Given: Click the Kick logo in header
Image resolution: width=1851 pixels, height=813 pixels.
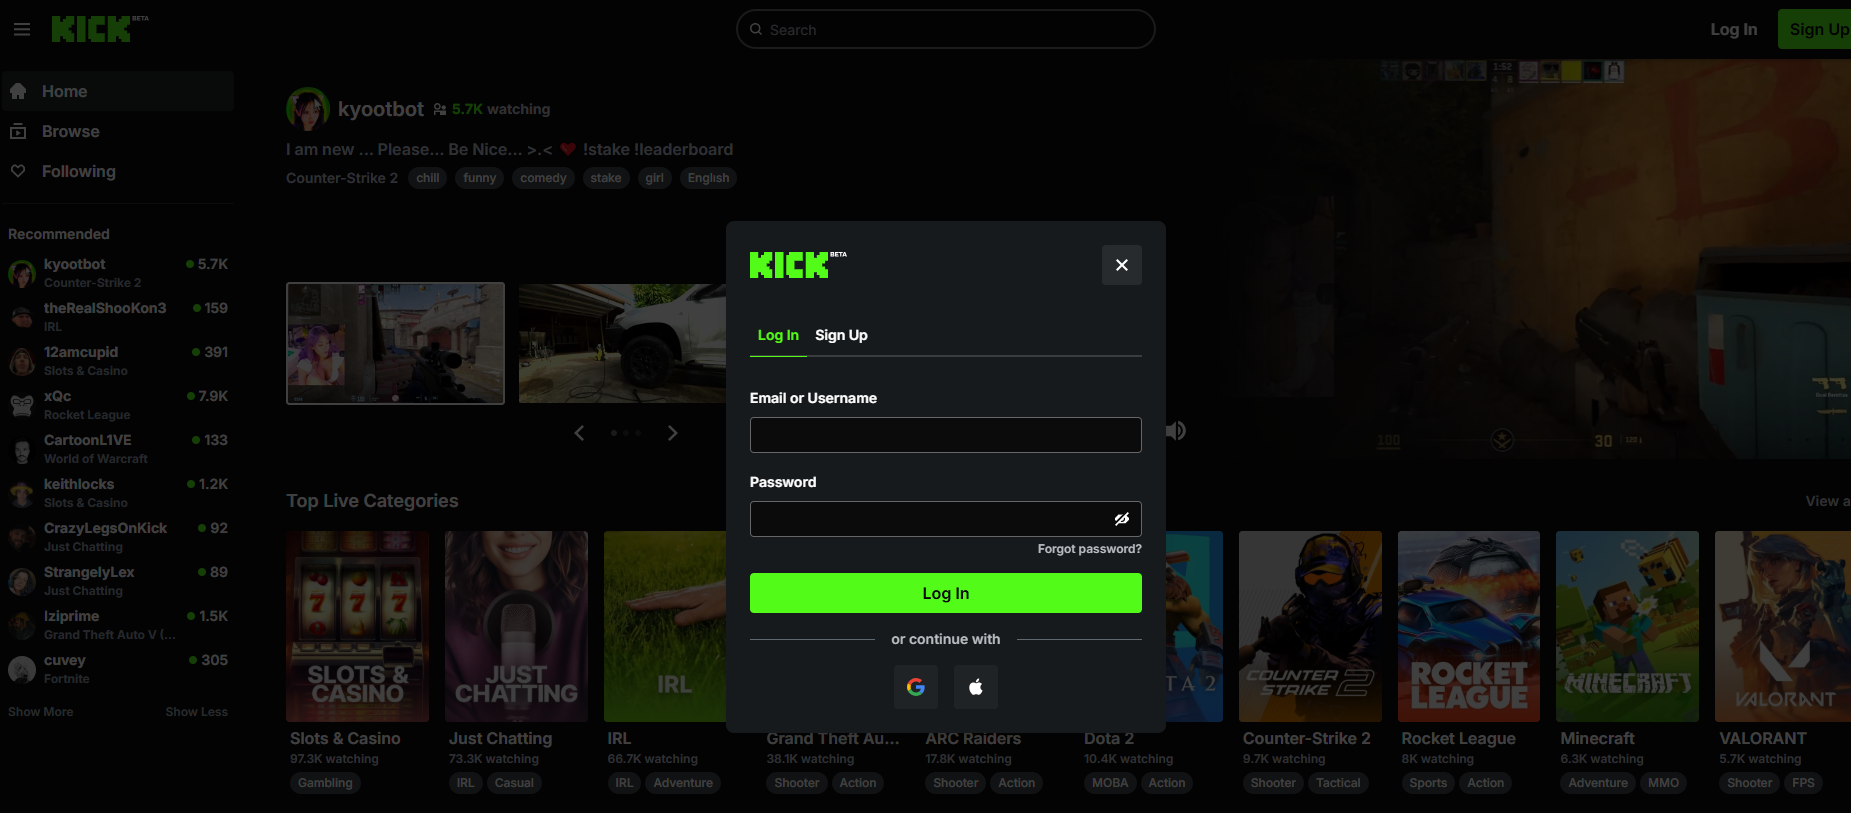Looking at the screenshot, I should [92, 29].
